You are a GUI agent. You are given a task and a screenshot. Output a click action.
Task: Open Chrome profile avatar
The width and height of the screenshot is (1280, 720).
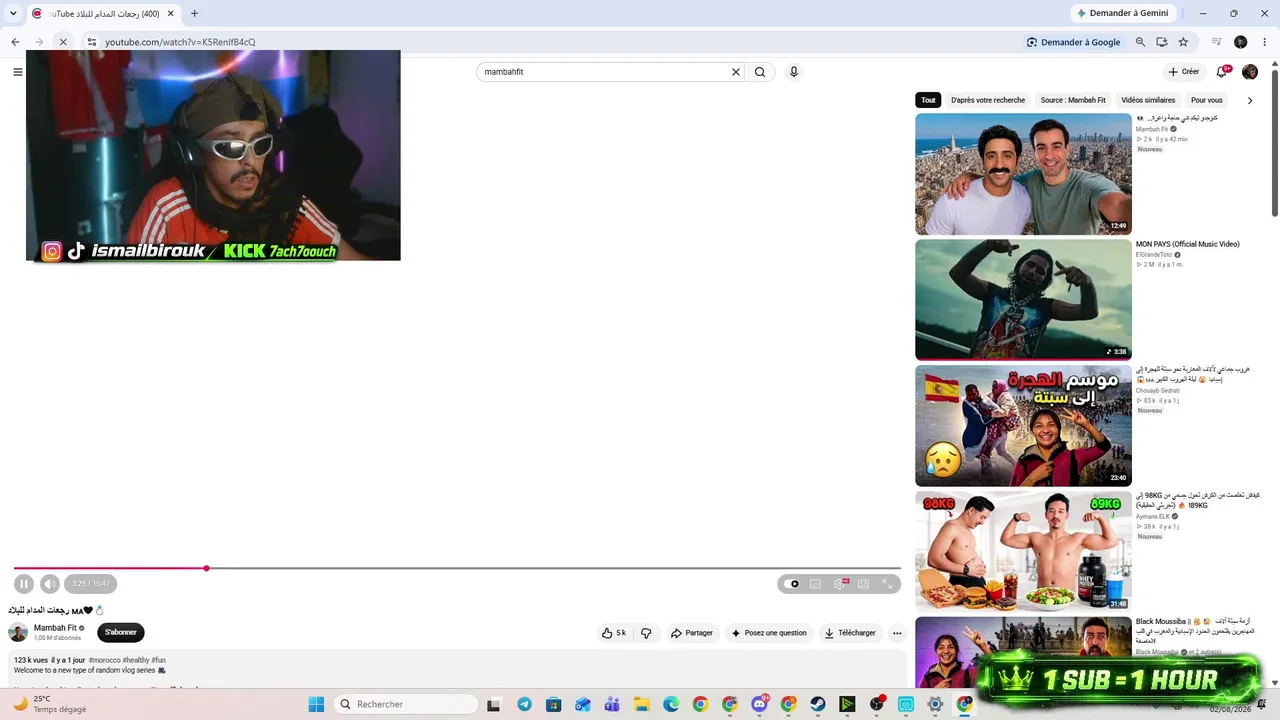pos(1241,42)
